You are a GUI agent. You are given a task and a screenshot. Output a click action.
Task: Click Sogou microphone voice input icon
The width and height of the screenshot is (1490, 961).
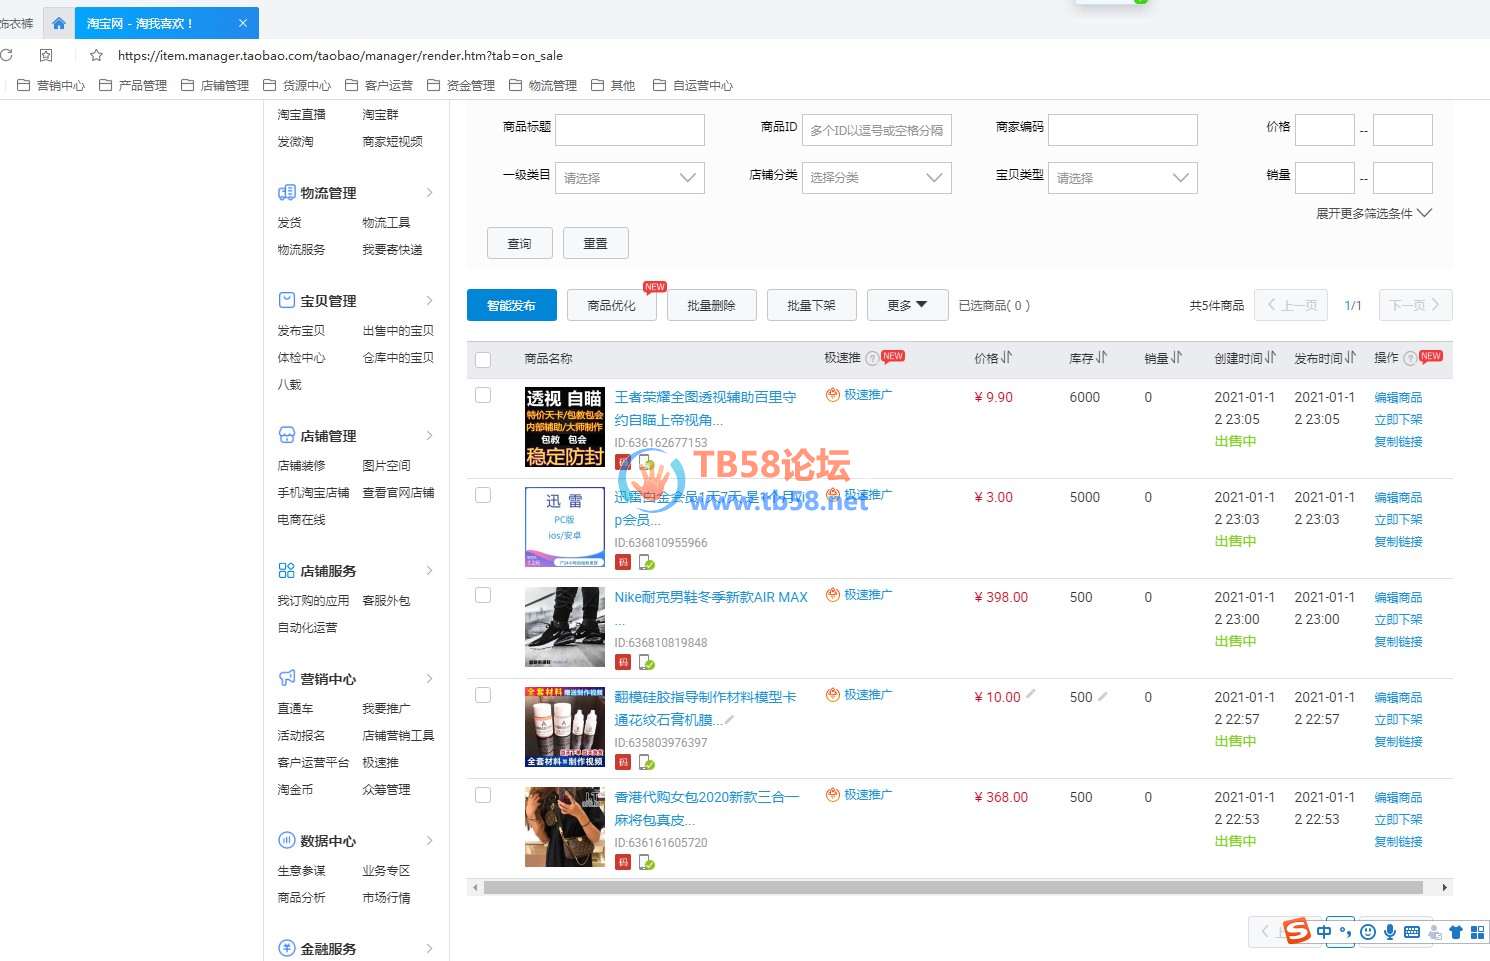[1390, 932]
